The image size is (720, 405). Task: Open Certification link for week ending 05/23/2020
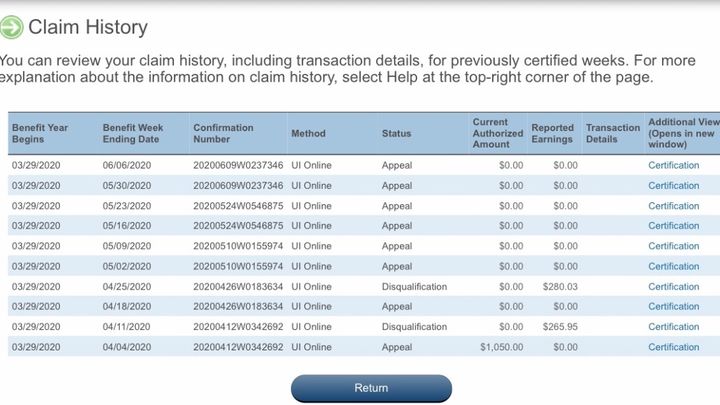[674, 206]
